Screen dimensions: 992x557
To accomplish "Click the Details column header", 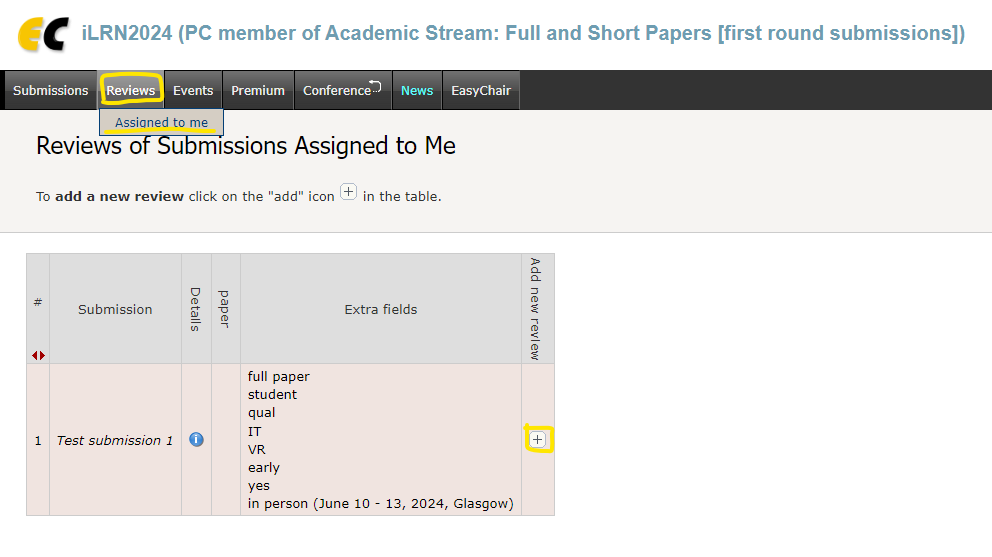I will click(x=196, y=309).
